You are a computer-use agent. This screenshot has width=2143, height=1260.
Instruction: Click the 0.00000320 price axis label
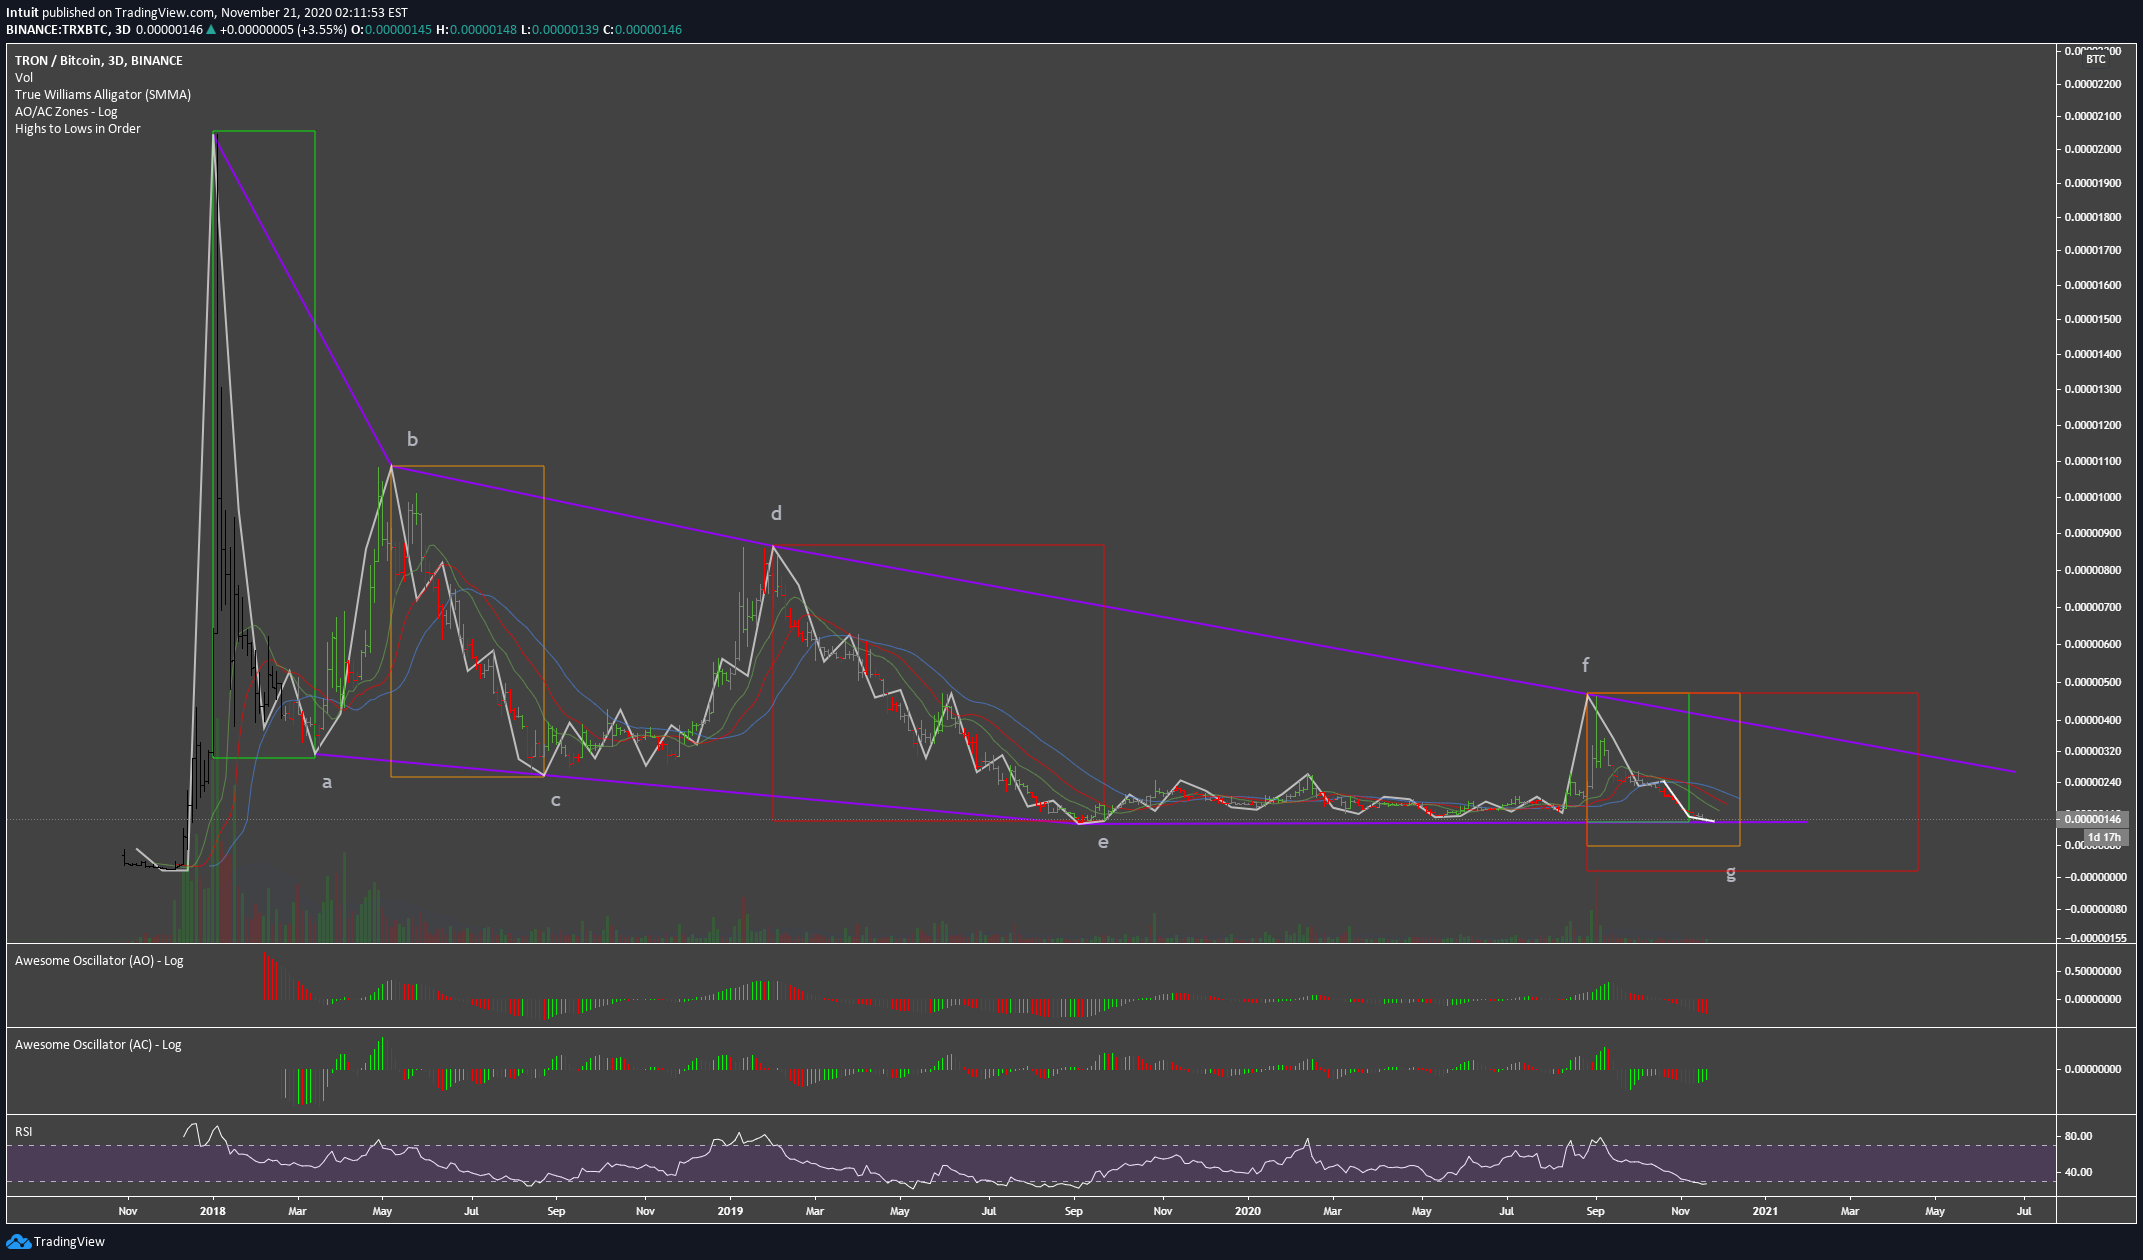(2093, 752)
